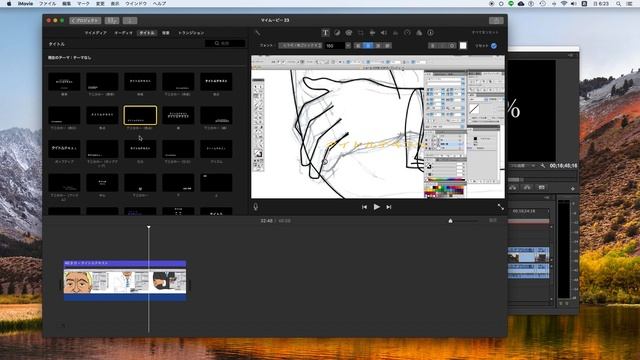Image resolution: width=640 pixels, height=360 pixels.
Task: Select the Title (T) settings icon
Action: pos(325,33)
